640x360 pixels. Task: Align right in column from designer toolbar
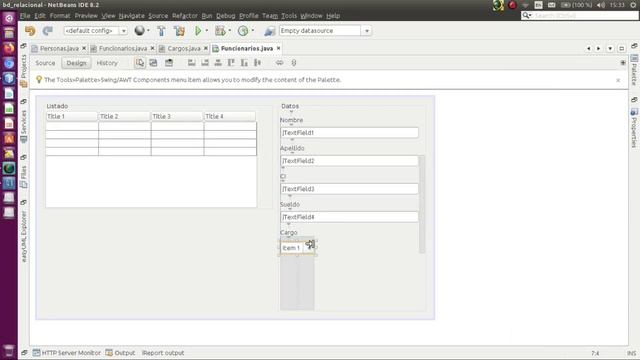(x=205, y=63)
